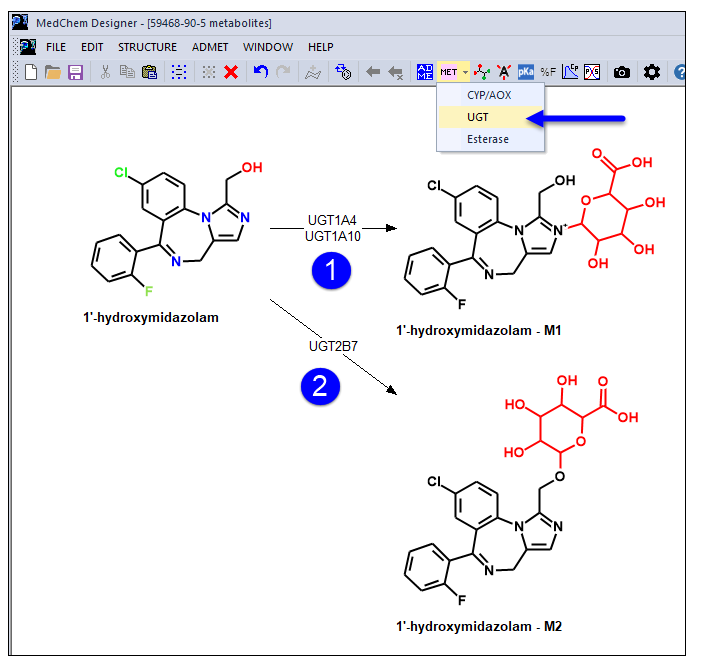Click the green Cl atom on parent molecule
The image size is (706, 670).
[121, 172]
